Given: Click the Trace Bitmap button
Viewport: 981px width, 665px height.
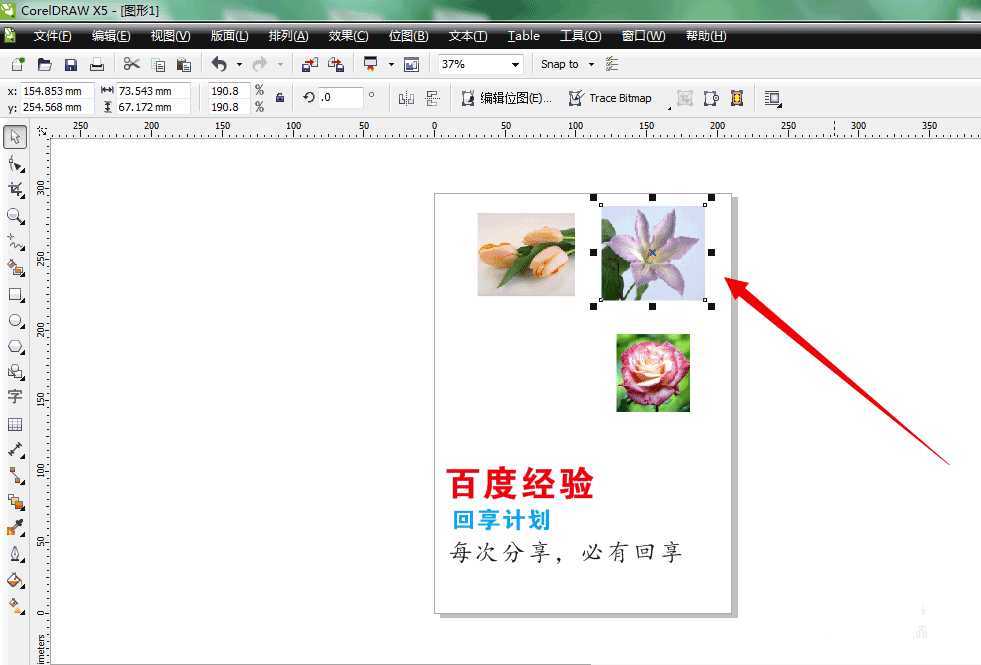Looking at the screenshot, I should pyautogui.click(x=612, y=98).
